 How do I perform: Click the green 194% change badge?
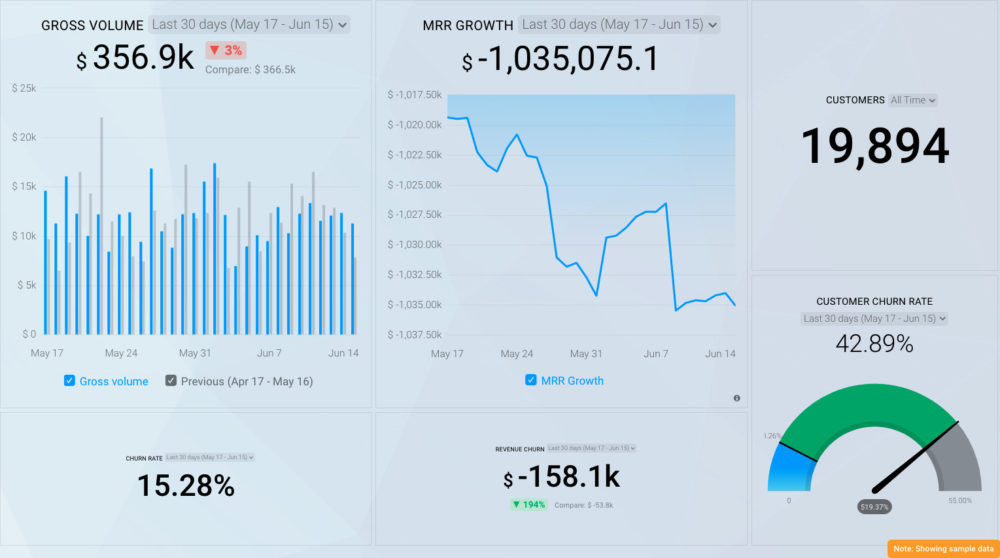(529, 505)
